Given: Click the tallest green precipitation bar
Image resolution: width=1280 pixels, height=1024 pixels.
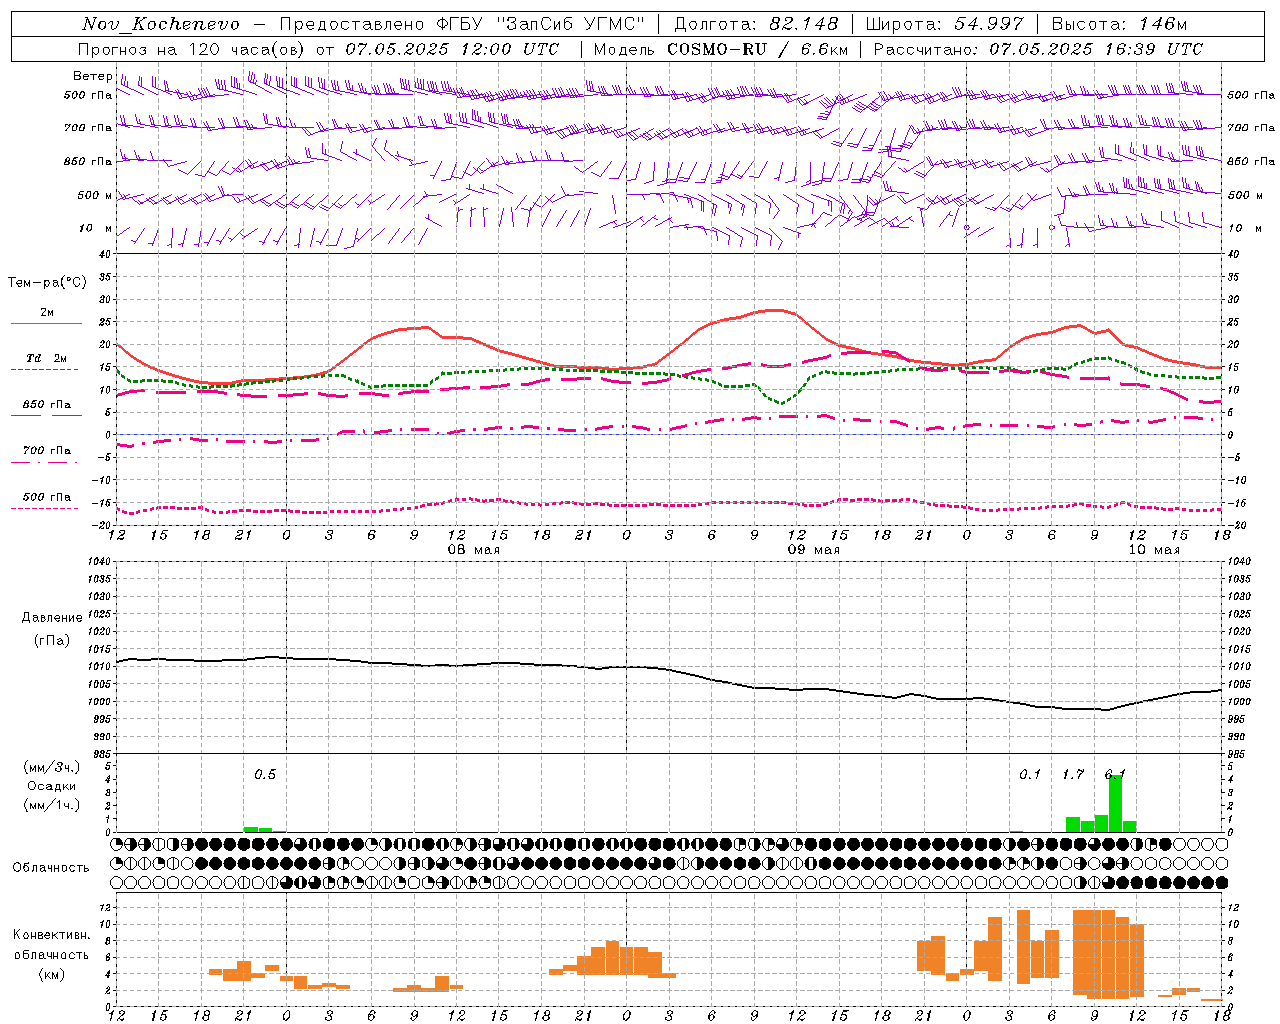Looking at the screenshot, I should pos(1115,803).
